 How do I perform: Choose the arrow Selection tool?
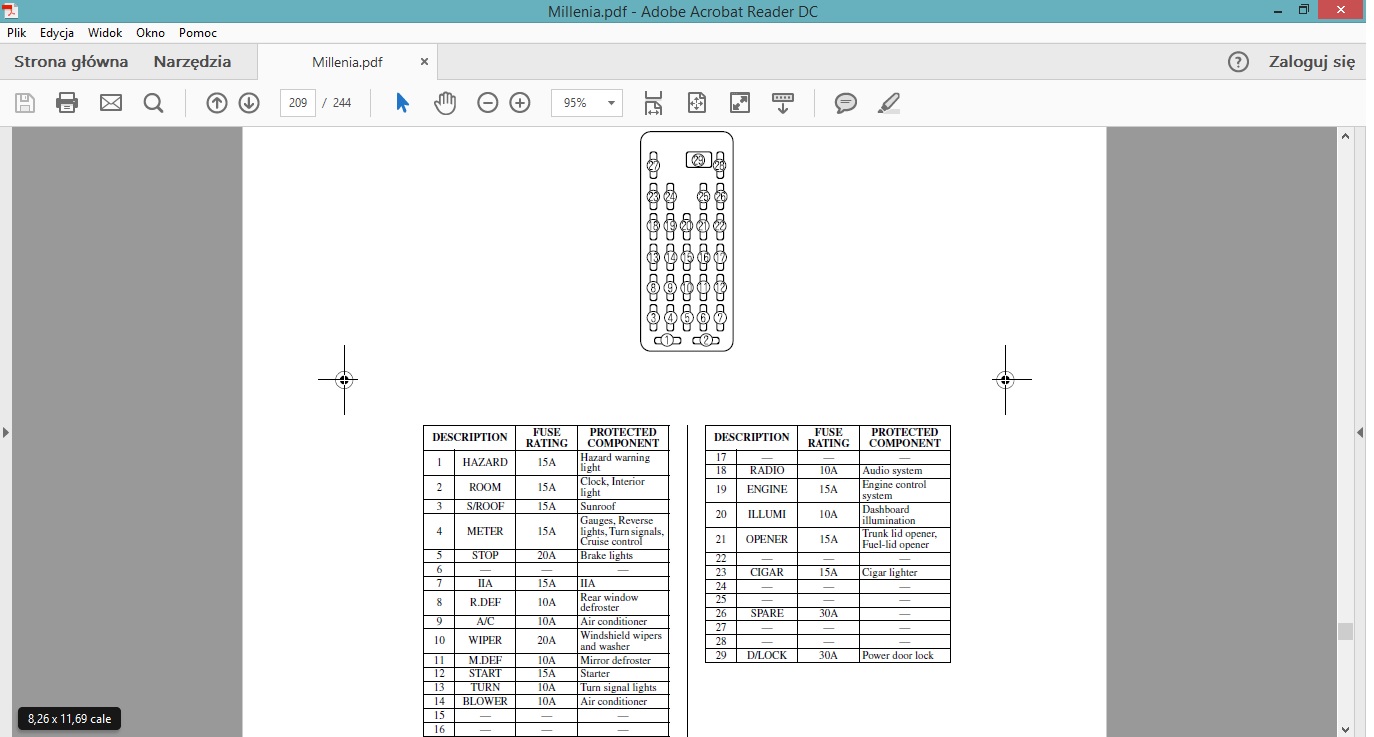[402, 103]
